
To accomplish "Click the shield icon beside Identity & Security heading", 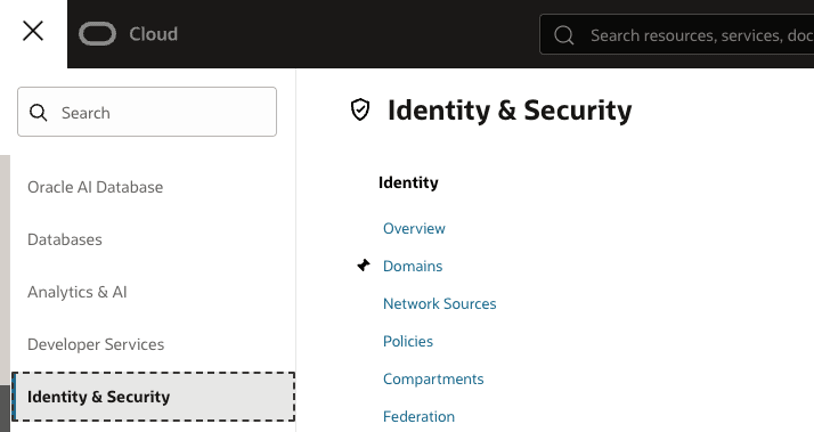I will tap(360, 110).
